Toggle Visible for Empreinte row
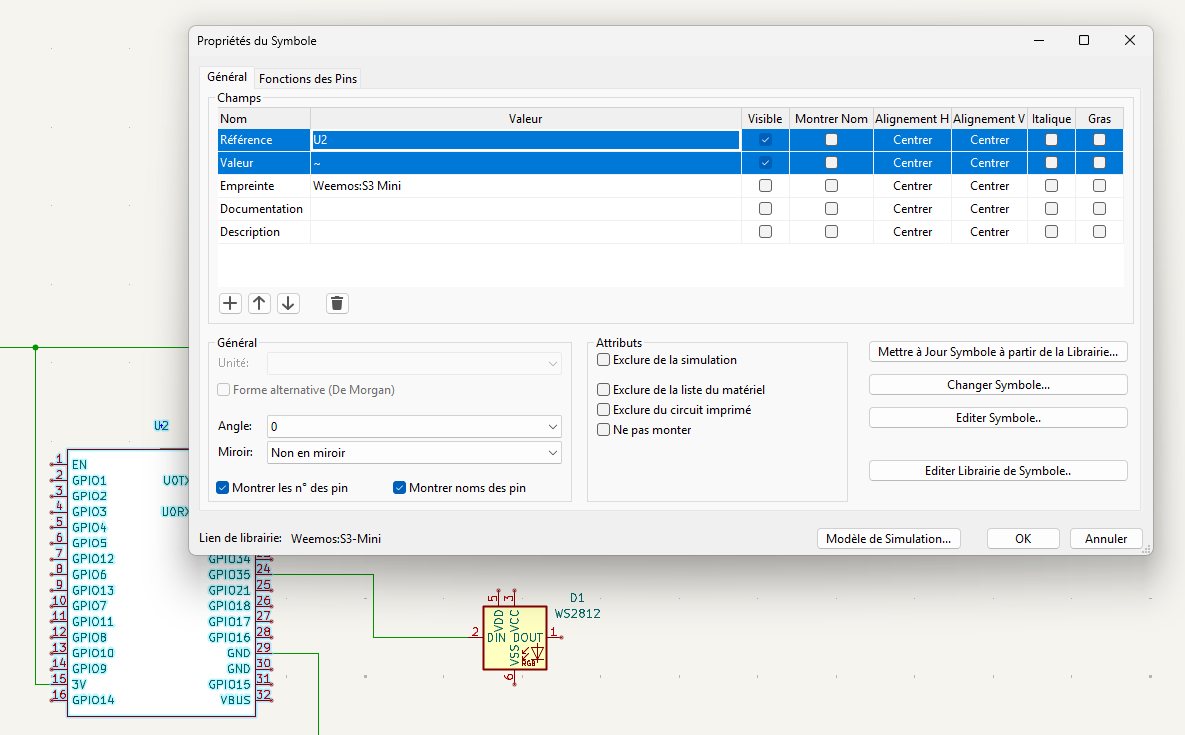The height and width of the screenshot is (735, 1185). pos(766,186)
